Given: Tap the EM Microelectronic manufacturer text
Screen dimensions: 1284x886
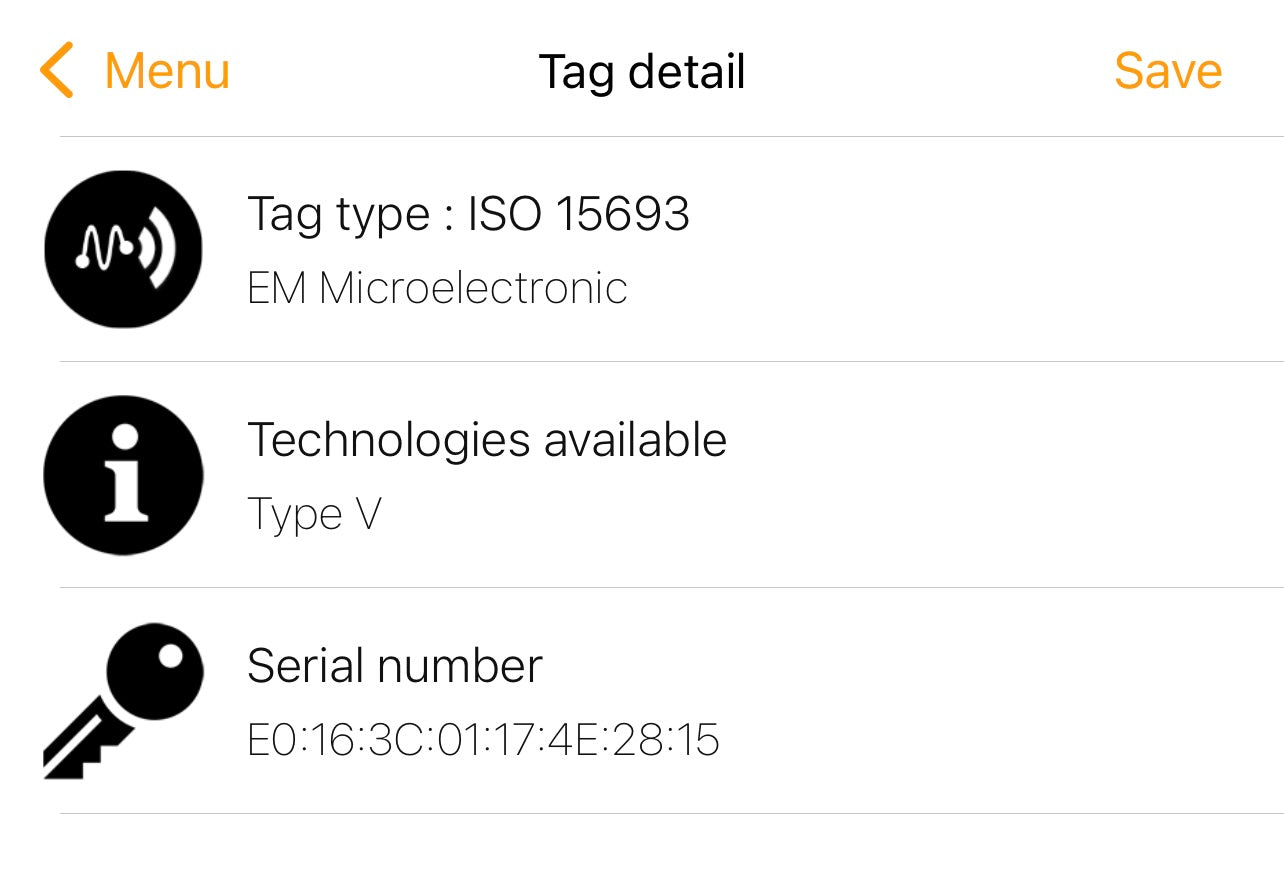Looking at the screenshot, I should pyautogui.click(x=437, y=289).
